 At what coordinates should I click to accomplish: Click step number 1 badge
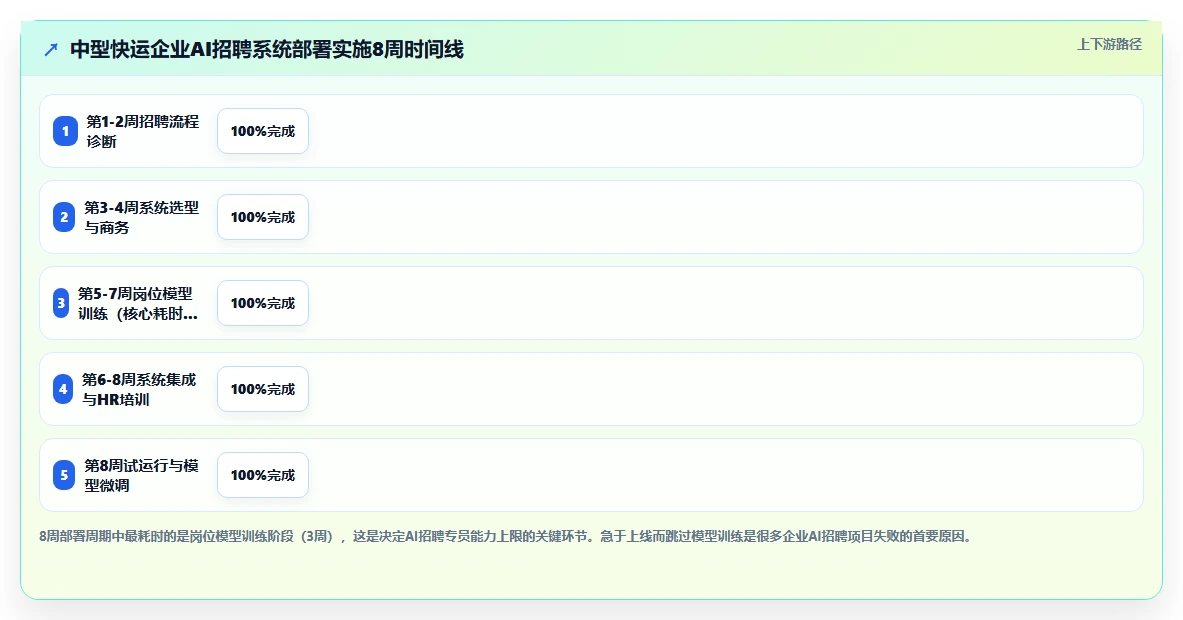pos(65,131)
